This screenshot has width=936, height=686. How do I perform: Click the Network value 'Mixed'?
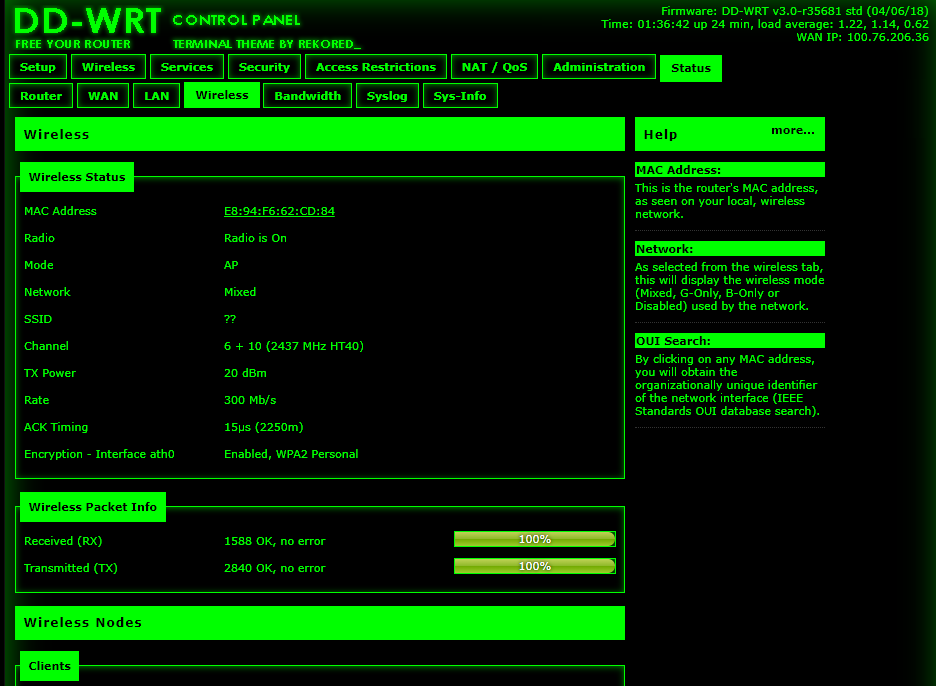(240, 292)
